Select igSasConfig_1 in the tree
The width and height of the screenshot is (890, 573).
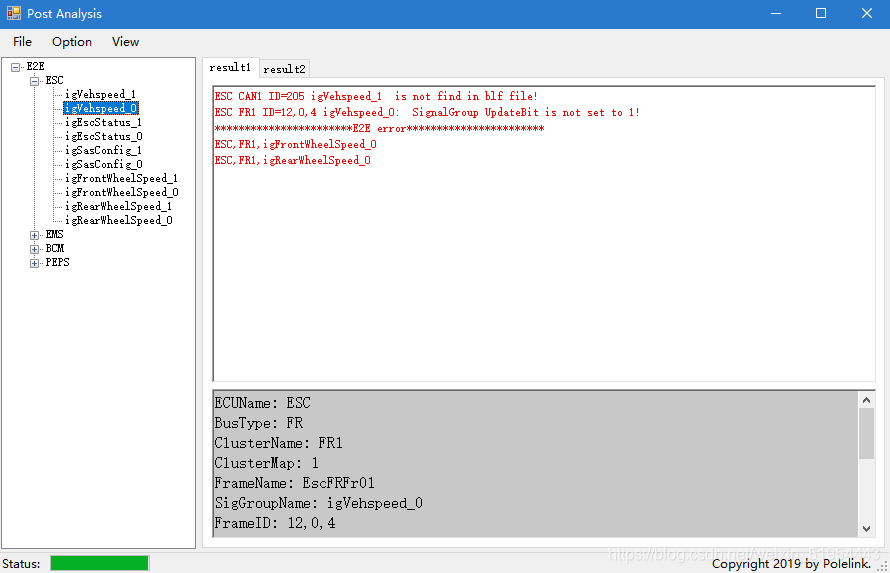click(x=103, y=150)
